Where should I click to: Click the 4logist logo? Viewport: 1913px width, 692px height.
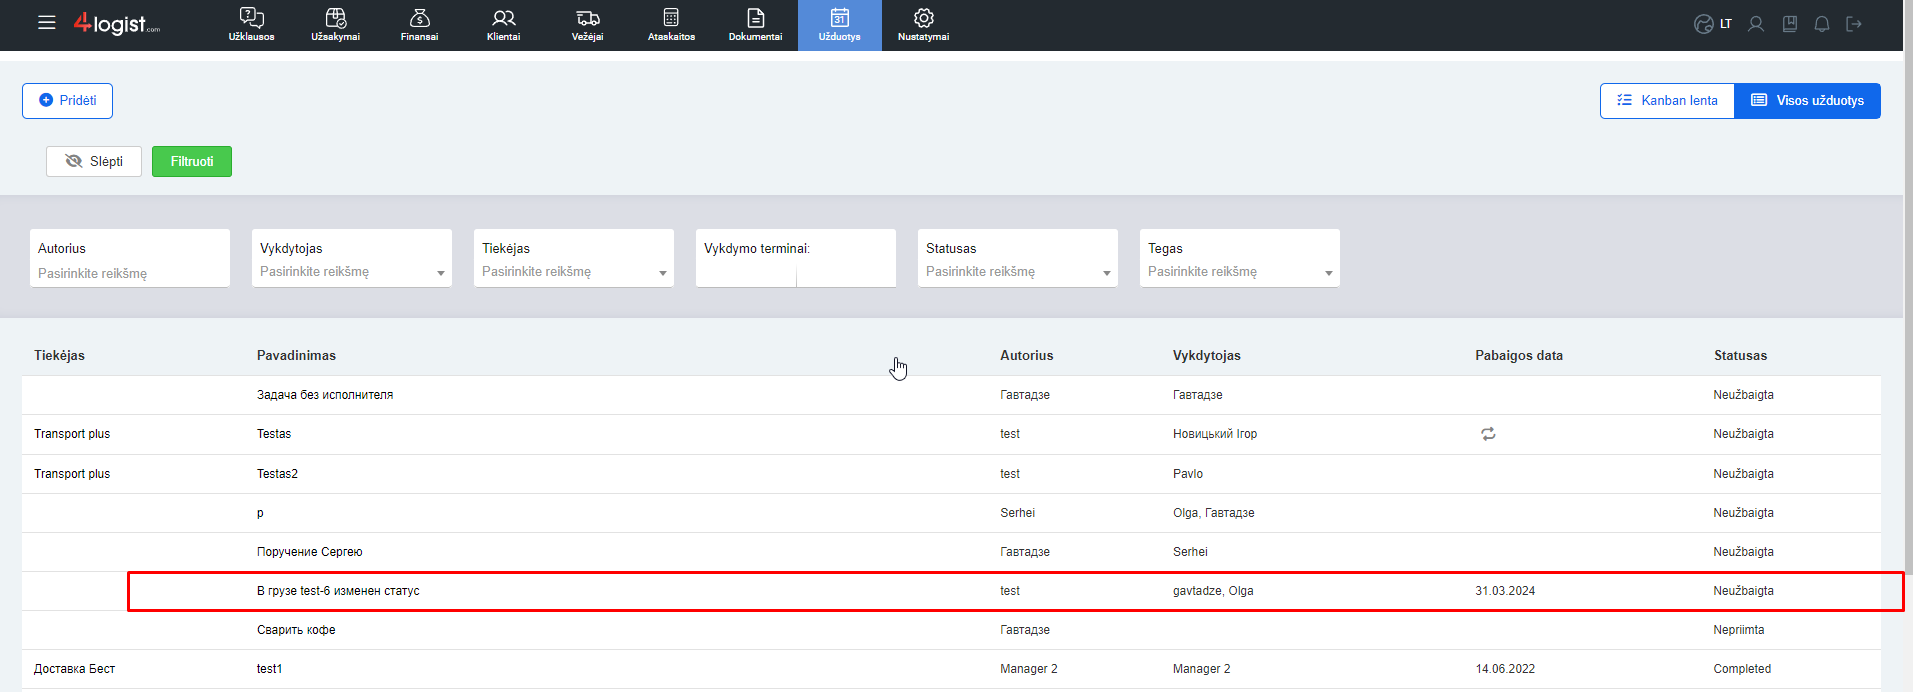tap(117, 24)
